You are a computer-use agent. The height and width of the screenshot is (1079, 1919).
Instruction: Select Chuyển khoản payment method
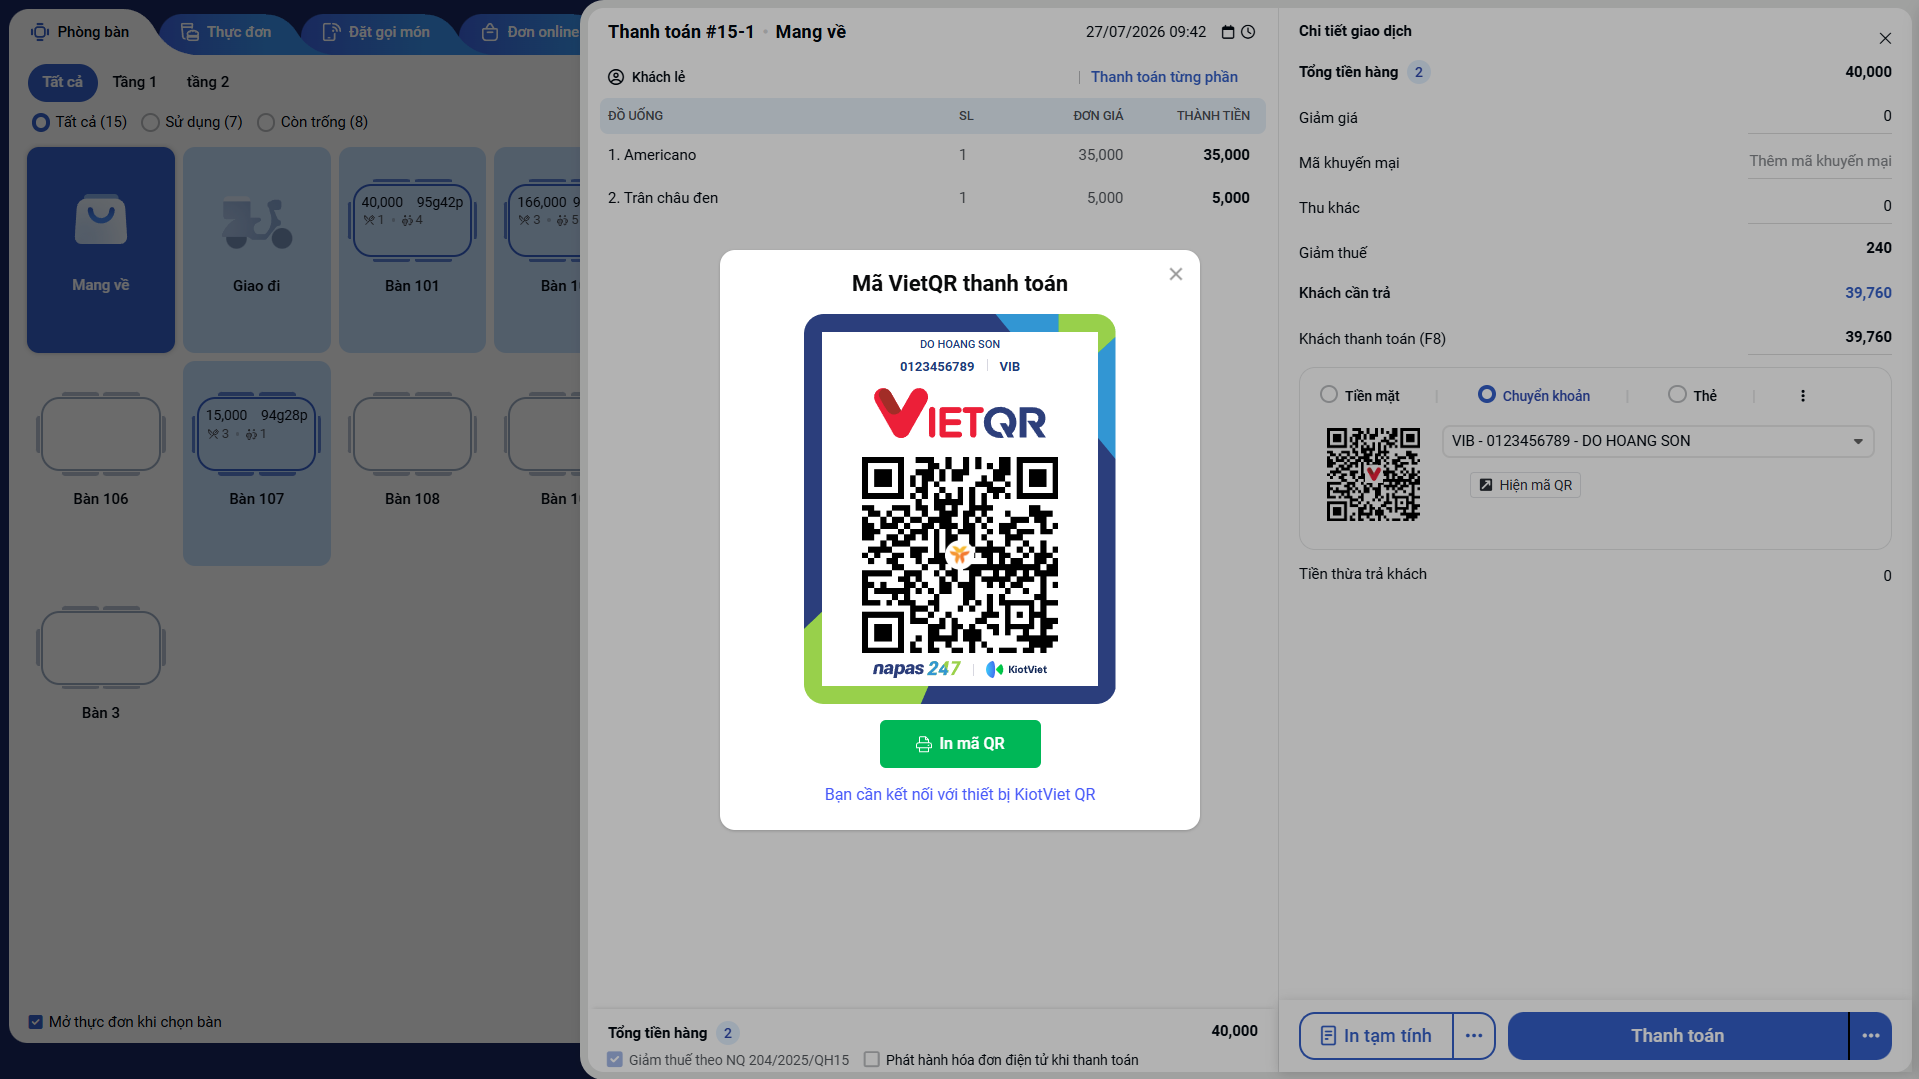pyautogui.click(x=1534, y=396)
